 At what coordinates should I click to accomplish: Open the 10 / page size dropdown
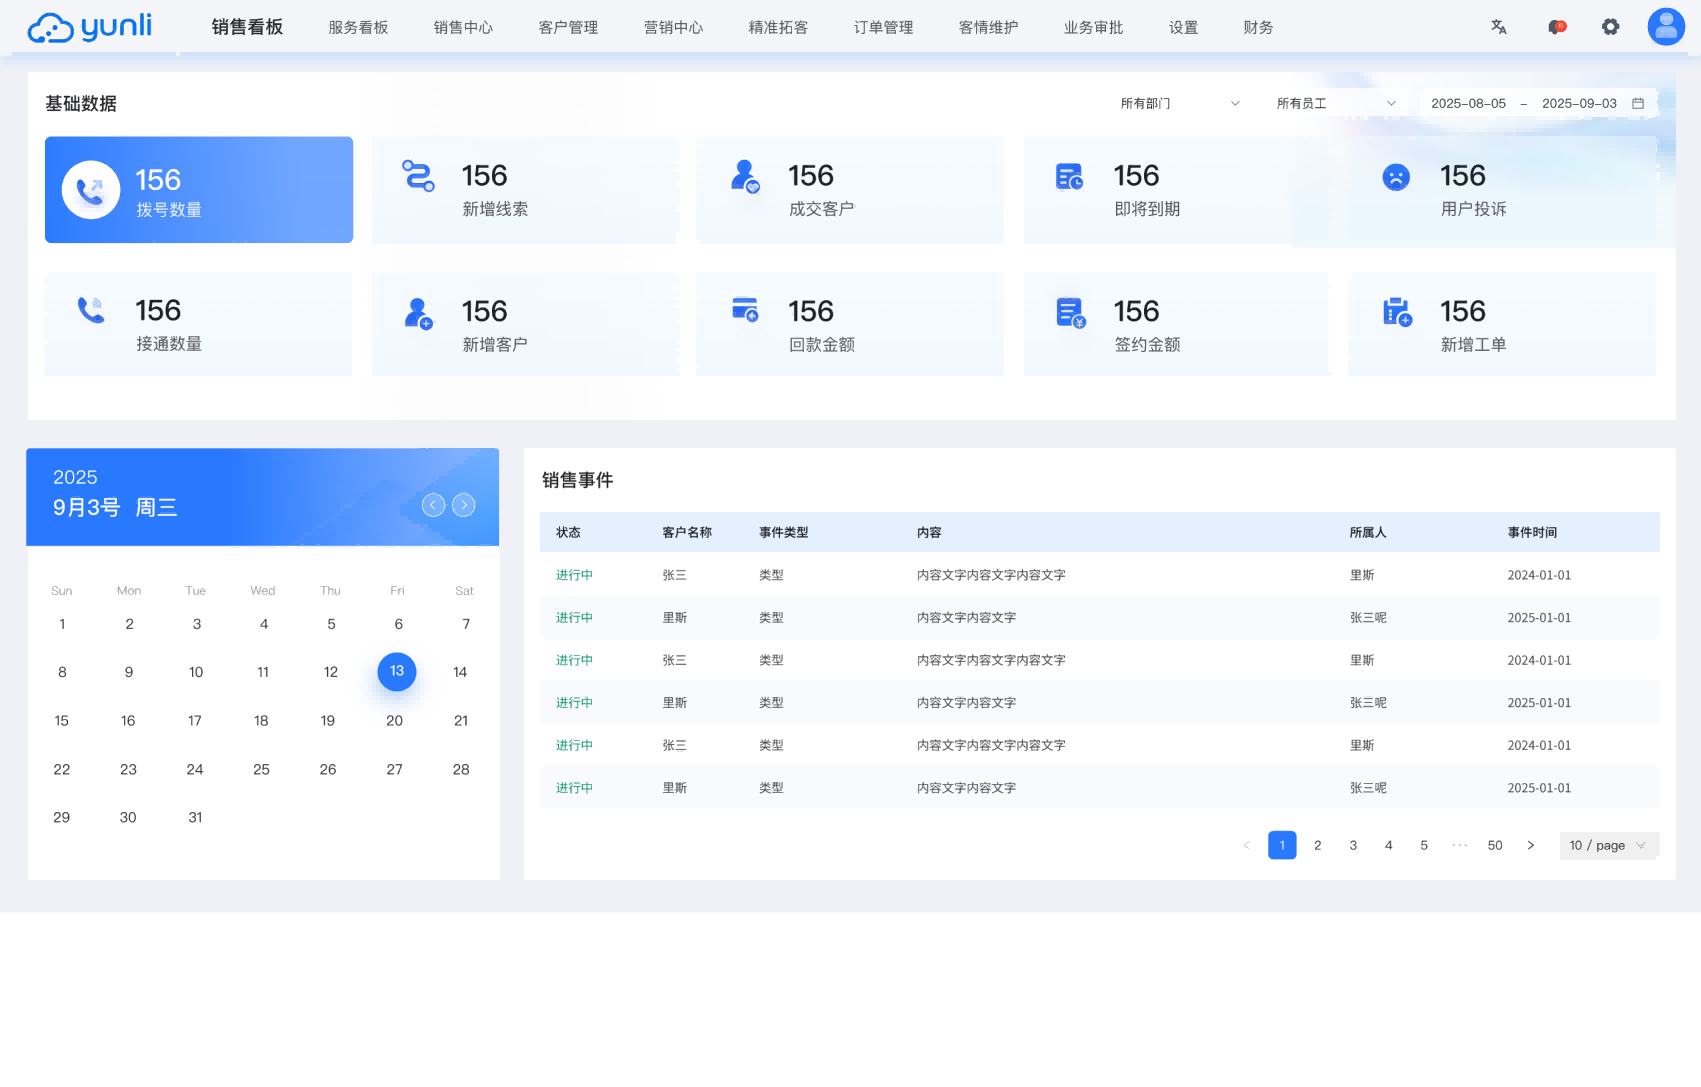click(1608, 845)
